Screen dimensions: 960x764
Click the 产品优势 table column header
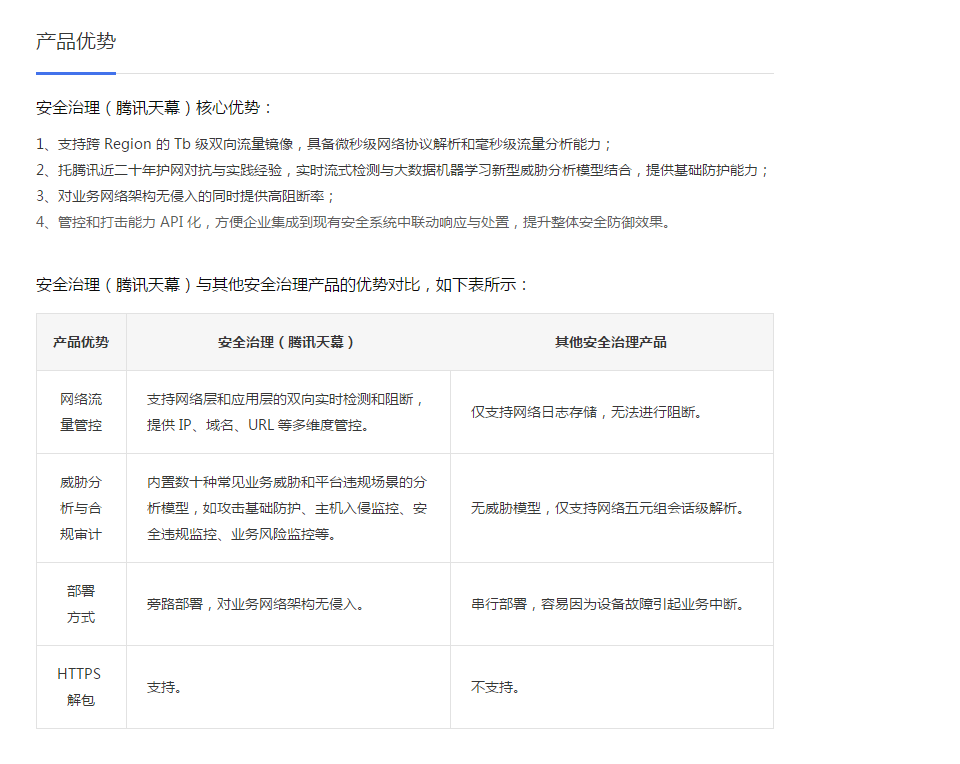click(x=81, y=342)
